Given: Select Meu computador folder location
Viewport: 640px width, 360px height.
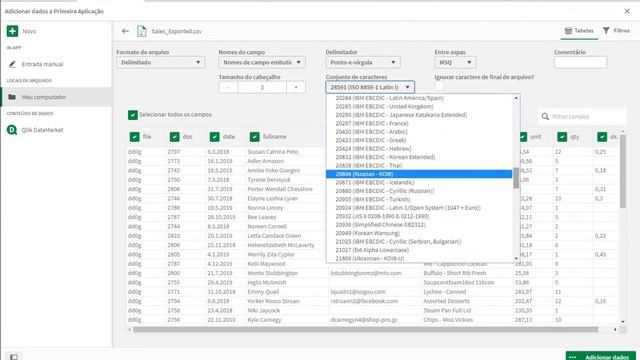Looking at the screenshot, I should click(56, 97).
